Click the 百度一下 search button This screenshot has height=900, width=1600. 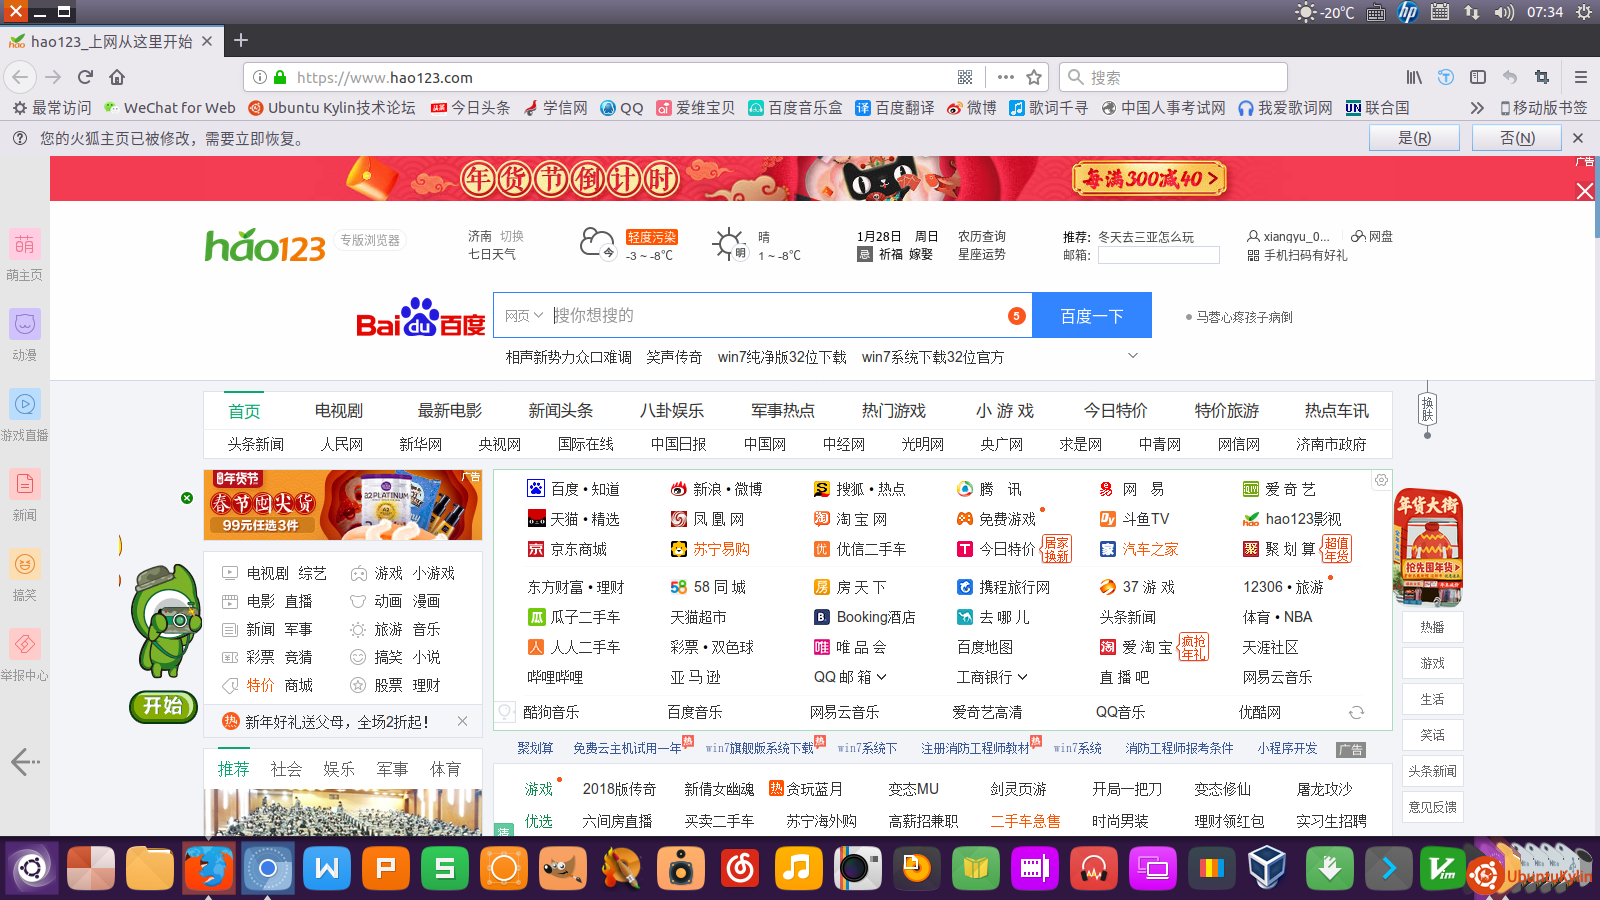pos(1092,316)
